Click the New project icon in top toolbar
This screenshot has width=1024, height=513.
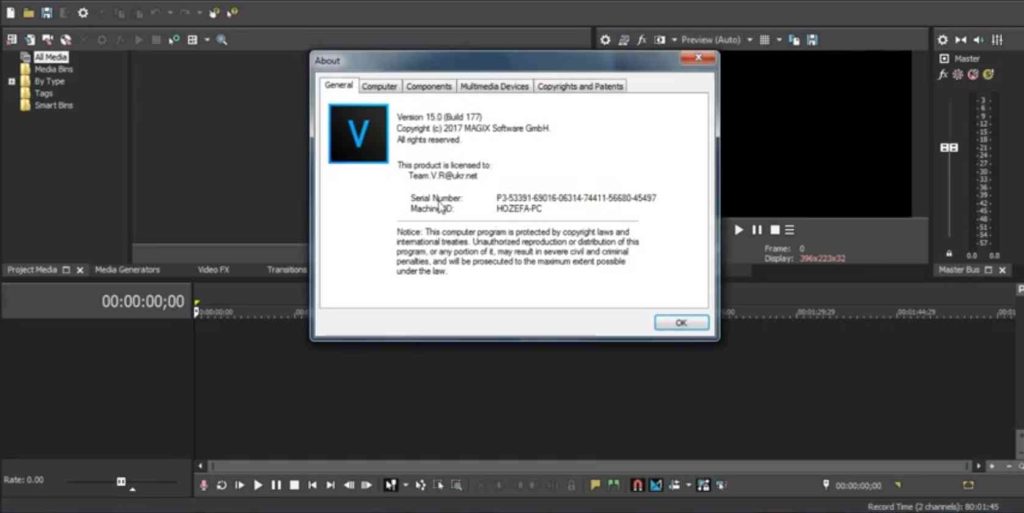coord(11,12)
